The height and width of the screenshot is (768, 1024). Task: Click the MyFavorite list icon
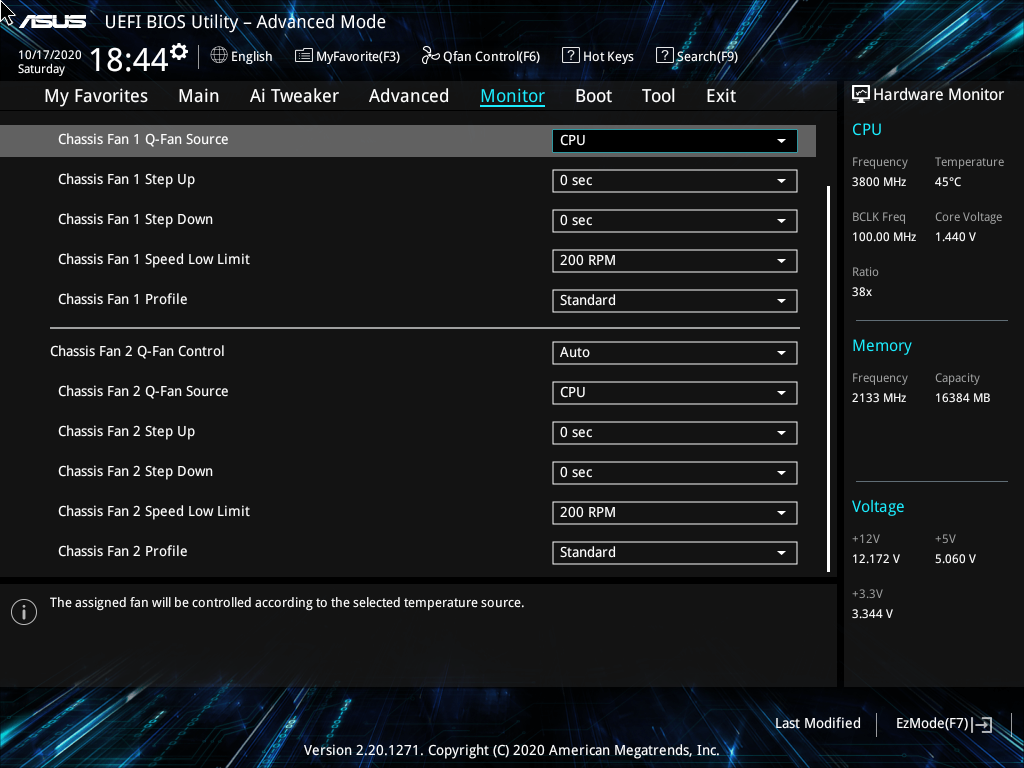coord(304,56)
